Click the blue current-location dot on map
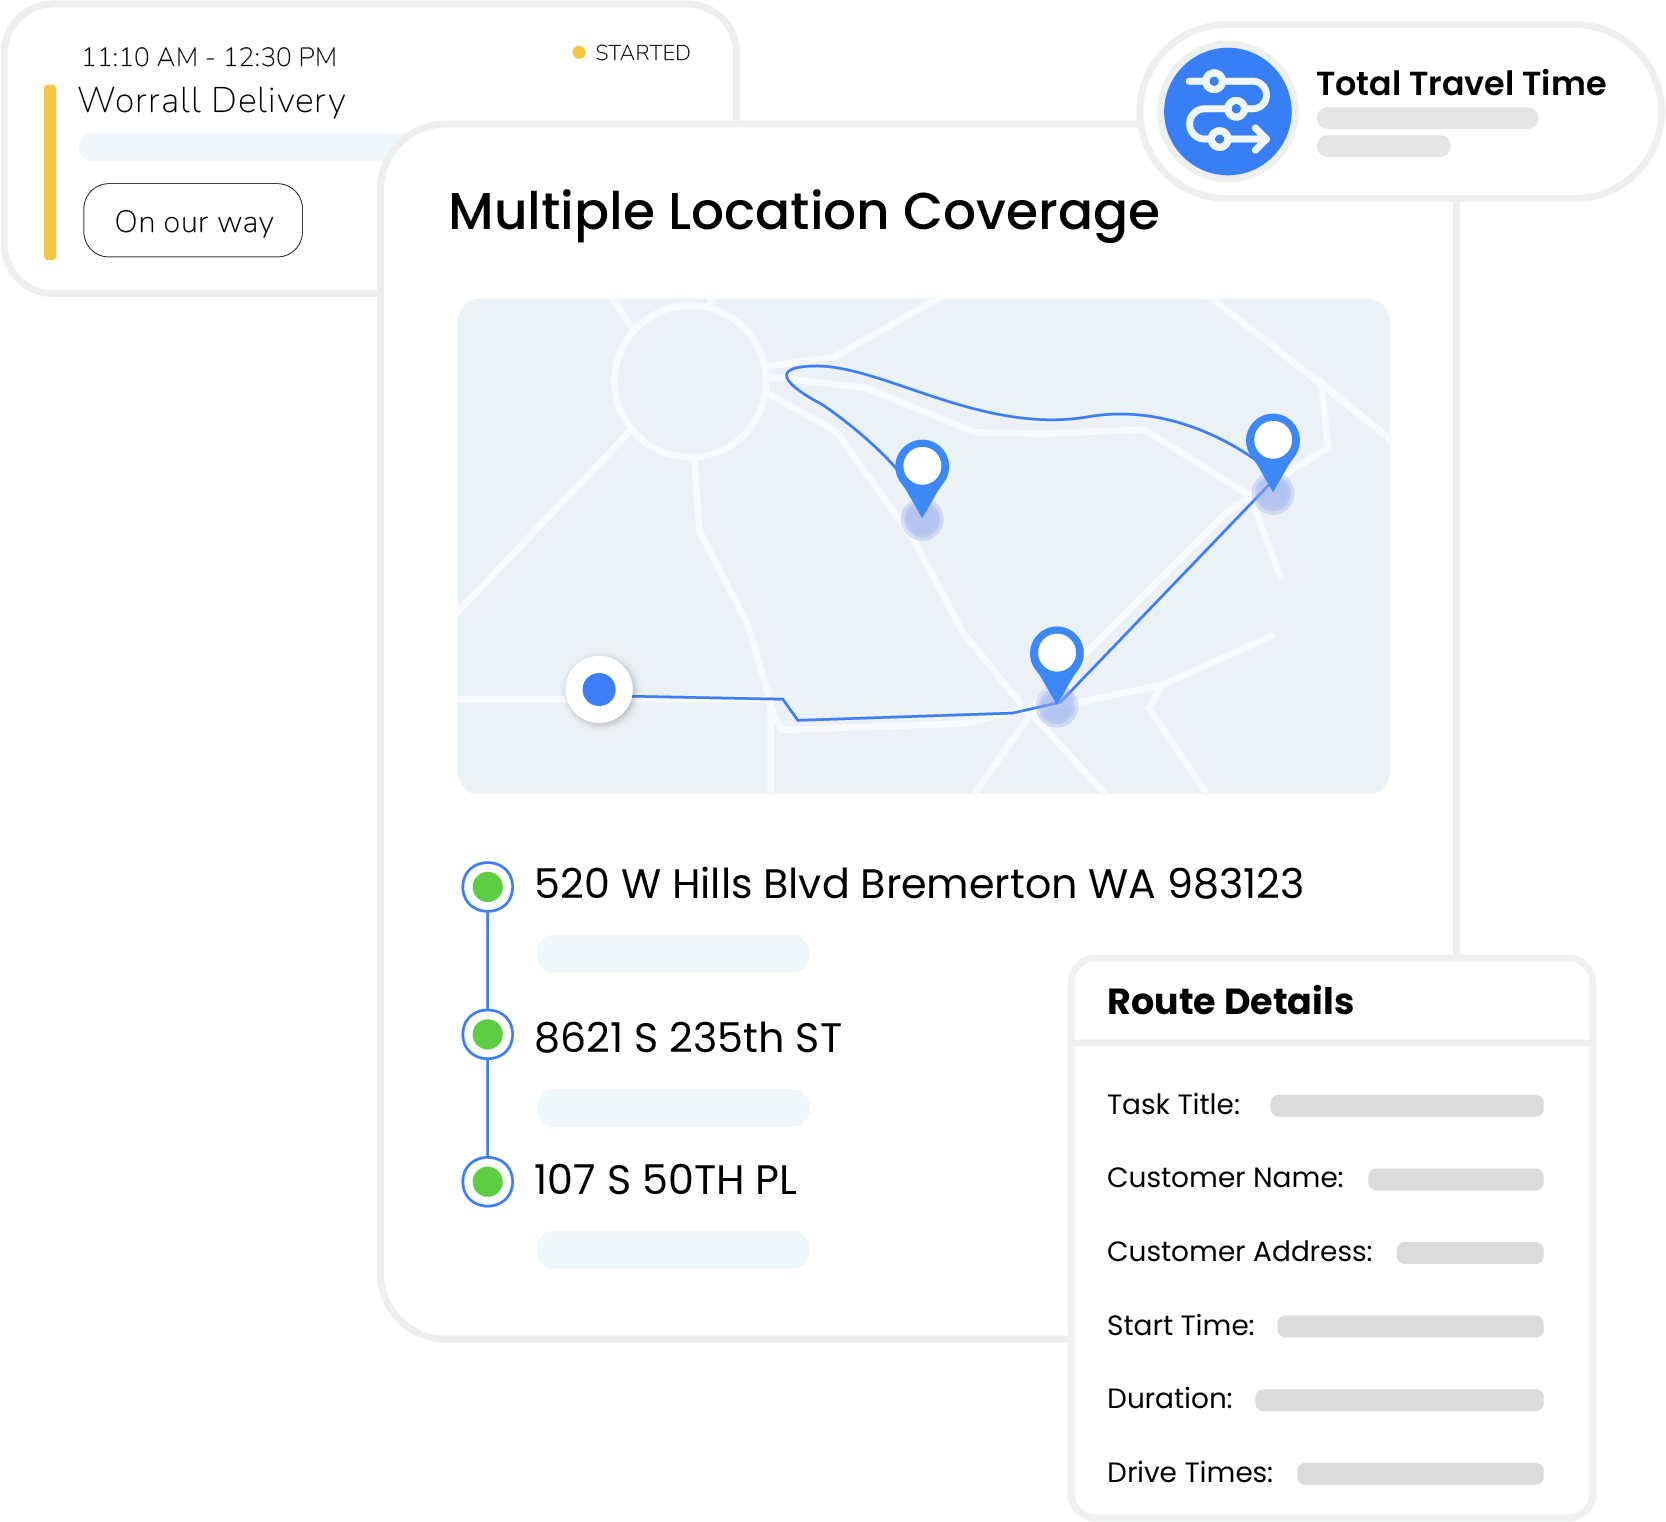This screenshot has width=1666, height=1522. tap(599, 689)
